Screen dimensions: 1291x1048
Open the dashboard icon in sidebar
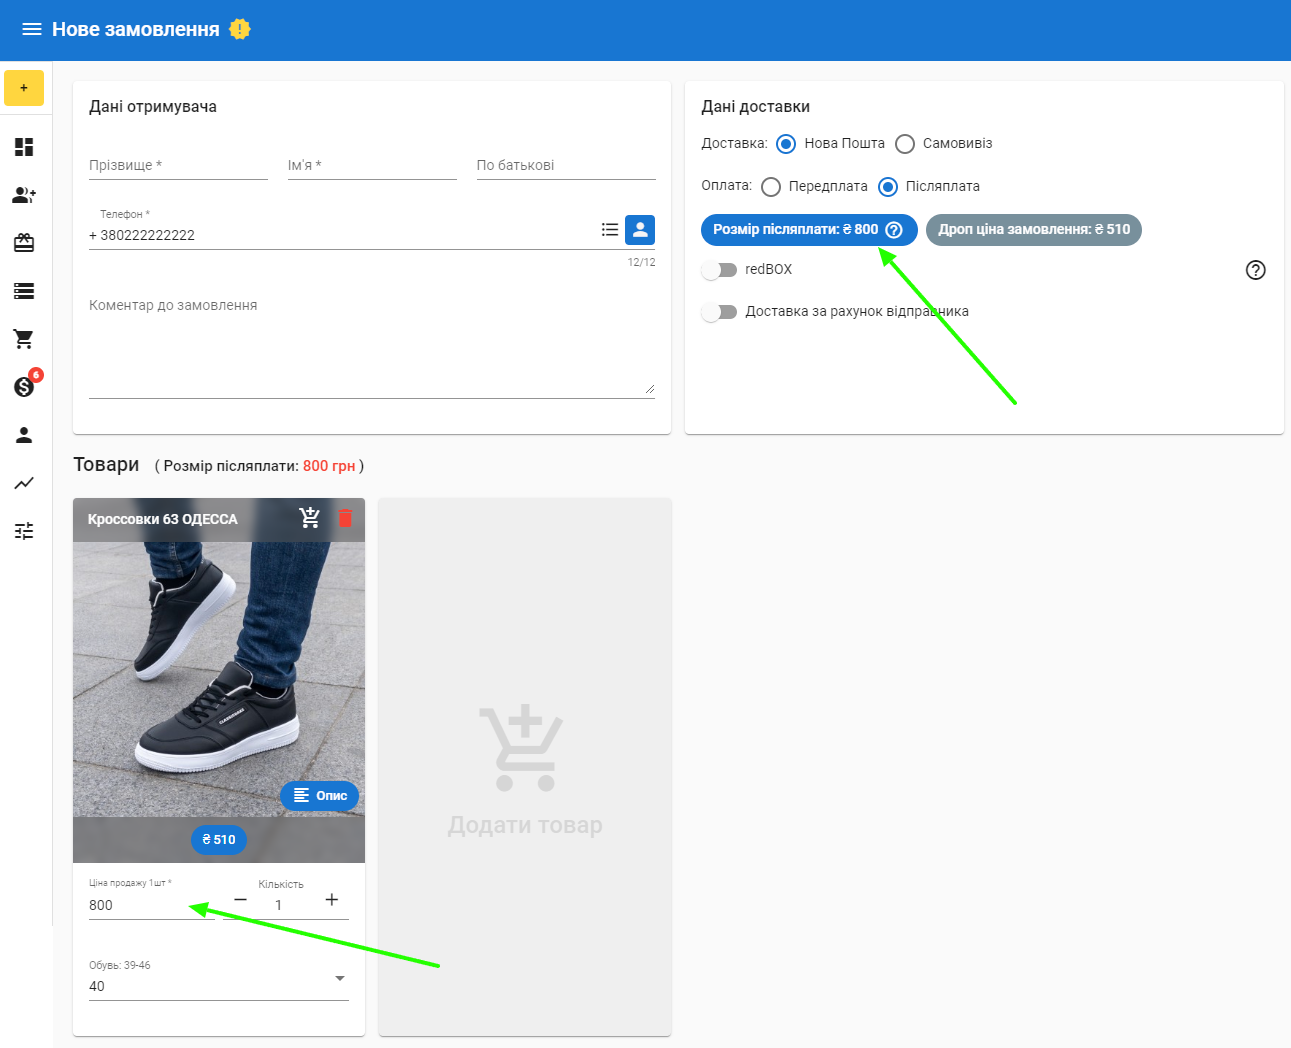point(24,147)
